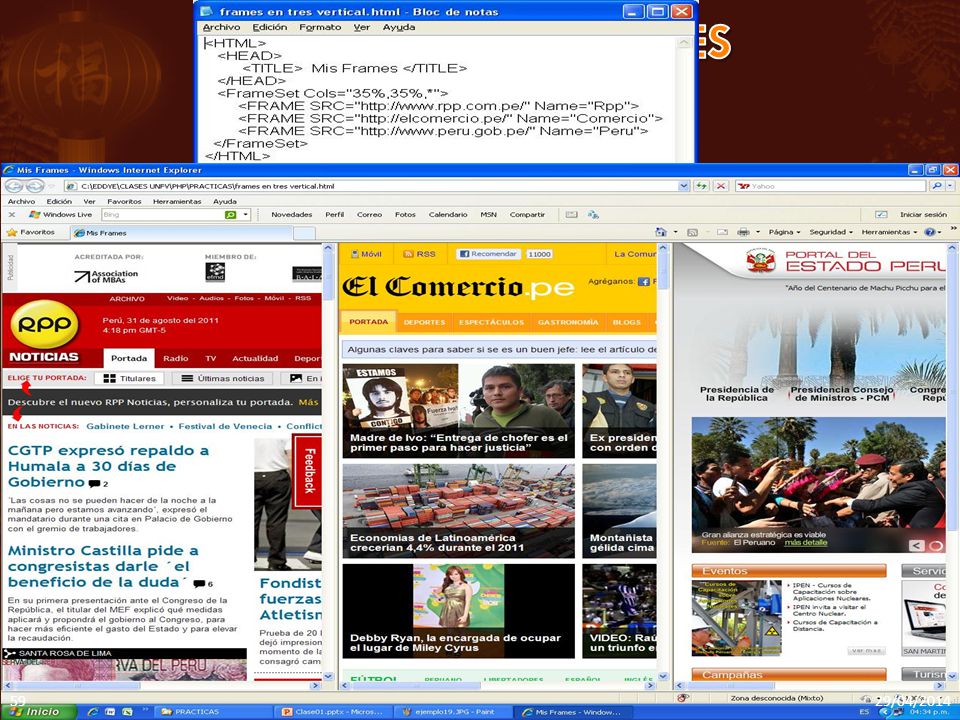This screenshot has width=960, height=720.
Task: Click Titulares grid view option on RPP
Action: tap(129, 378)
